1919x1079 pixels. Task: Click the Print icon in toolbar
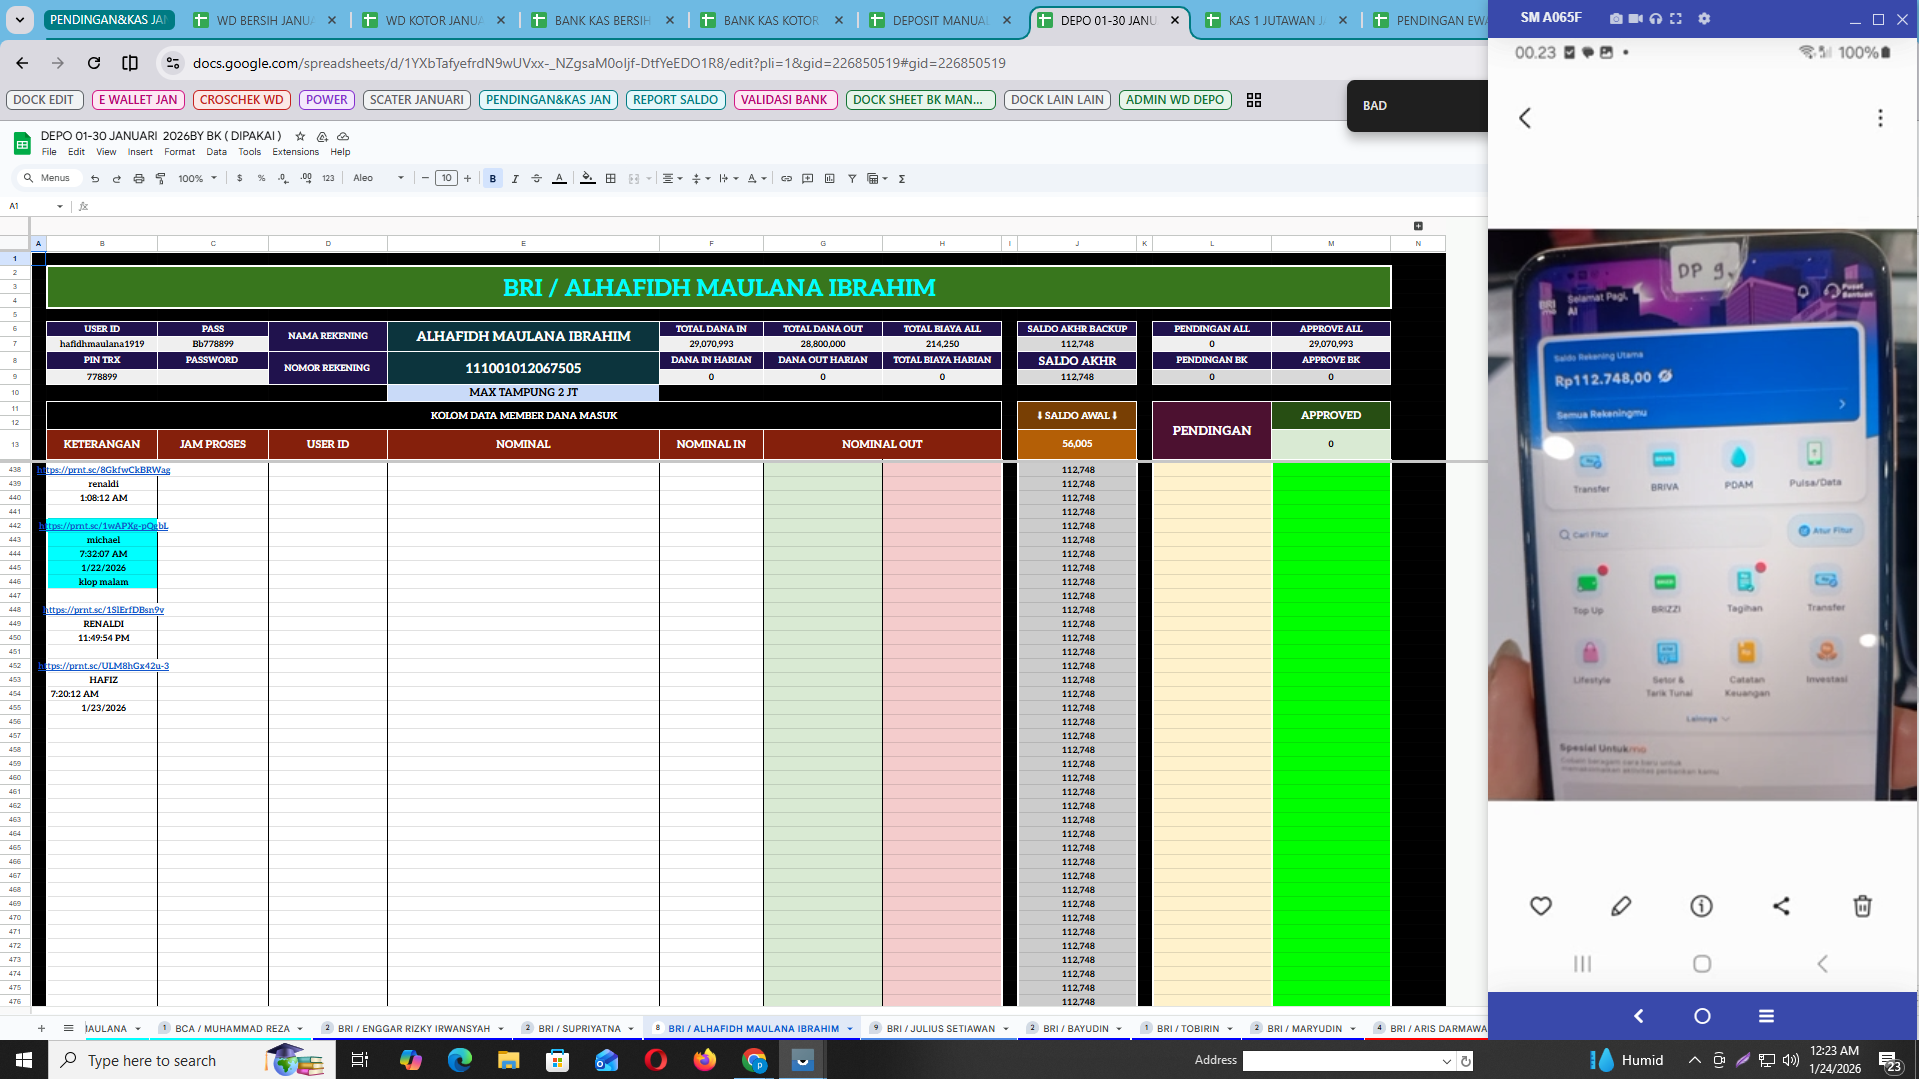(138, 179)
